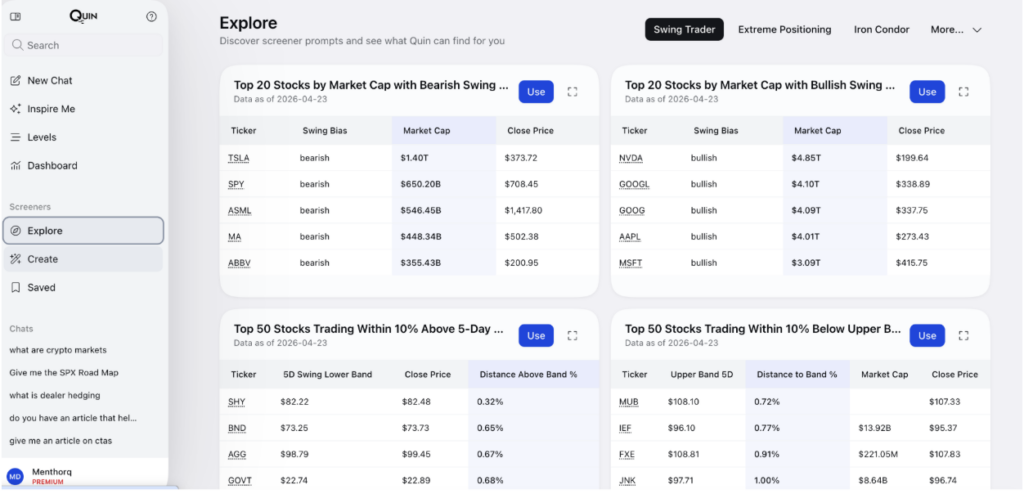Click 'Distance to Band %' column header
This screenshot has height=494, width=1024.
click(797, 374)
